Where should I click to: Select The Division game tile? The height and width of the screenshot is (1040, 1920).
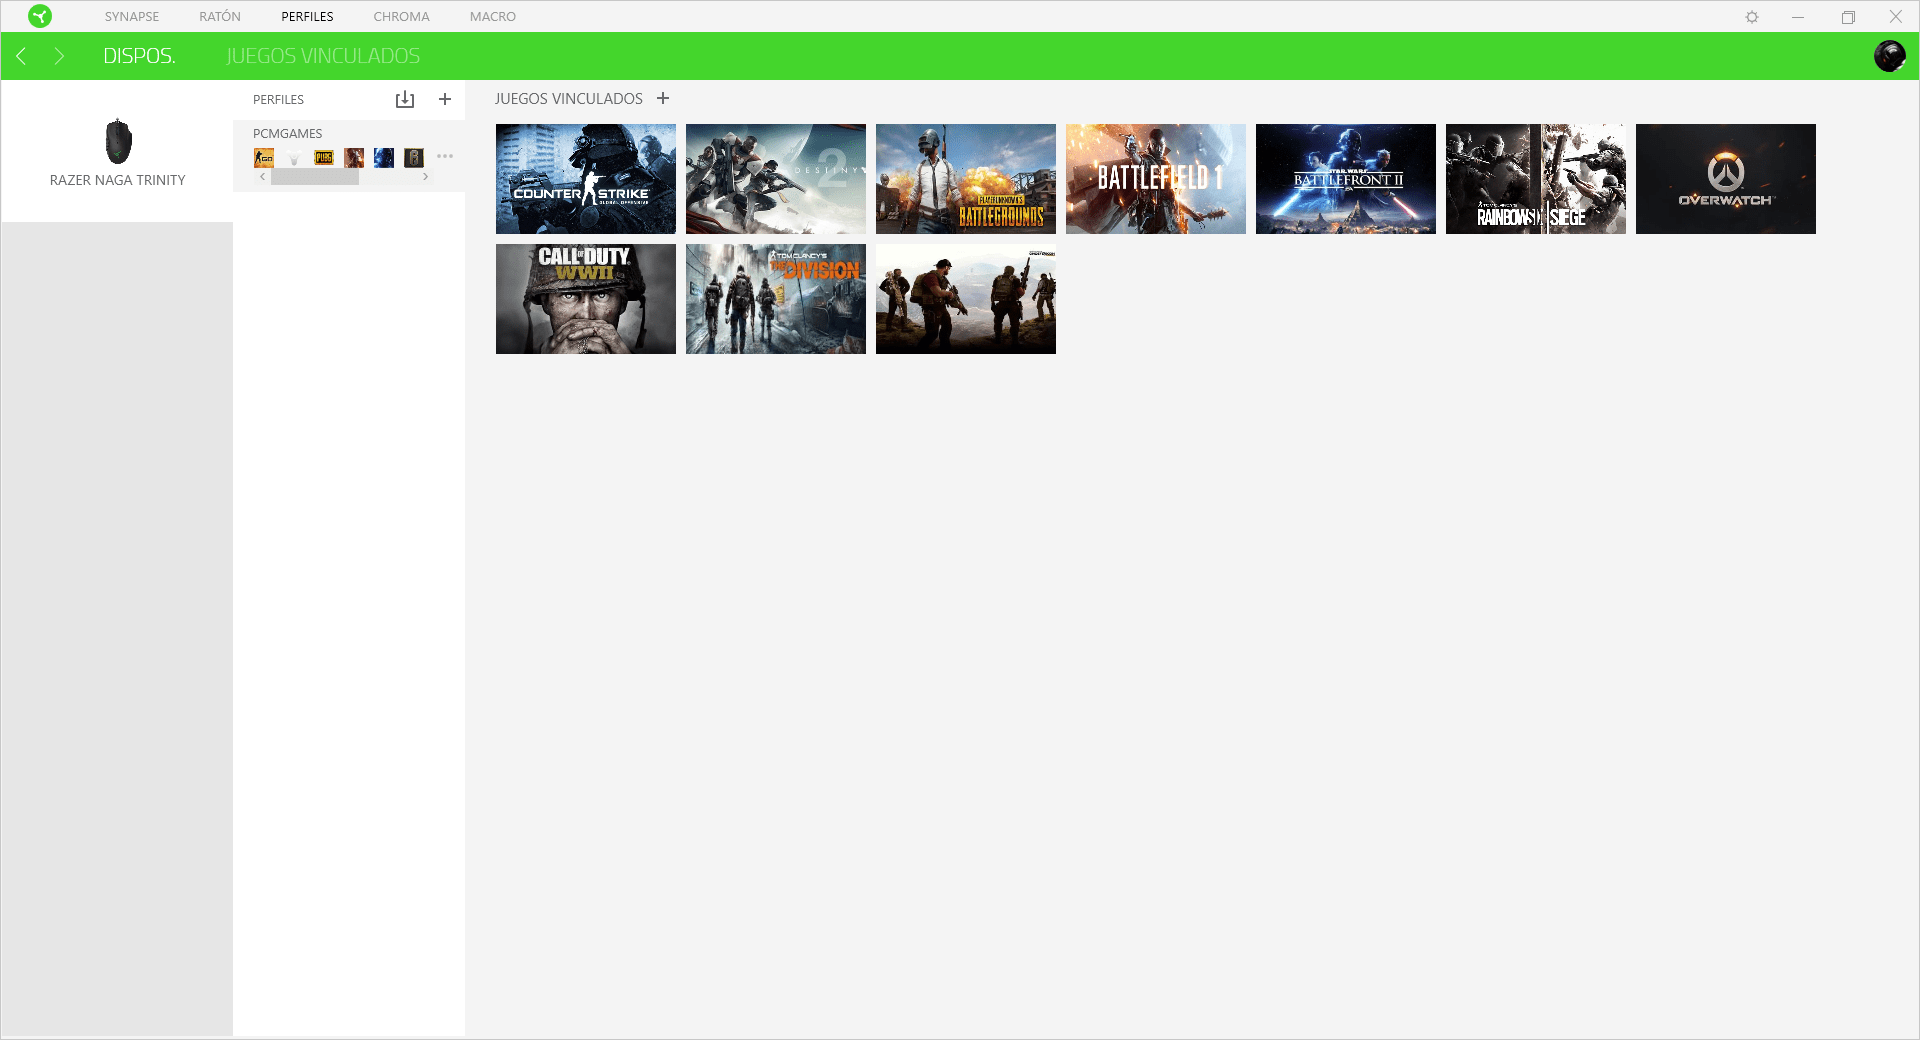pos(776,299)
